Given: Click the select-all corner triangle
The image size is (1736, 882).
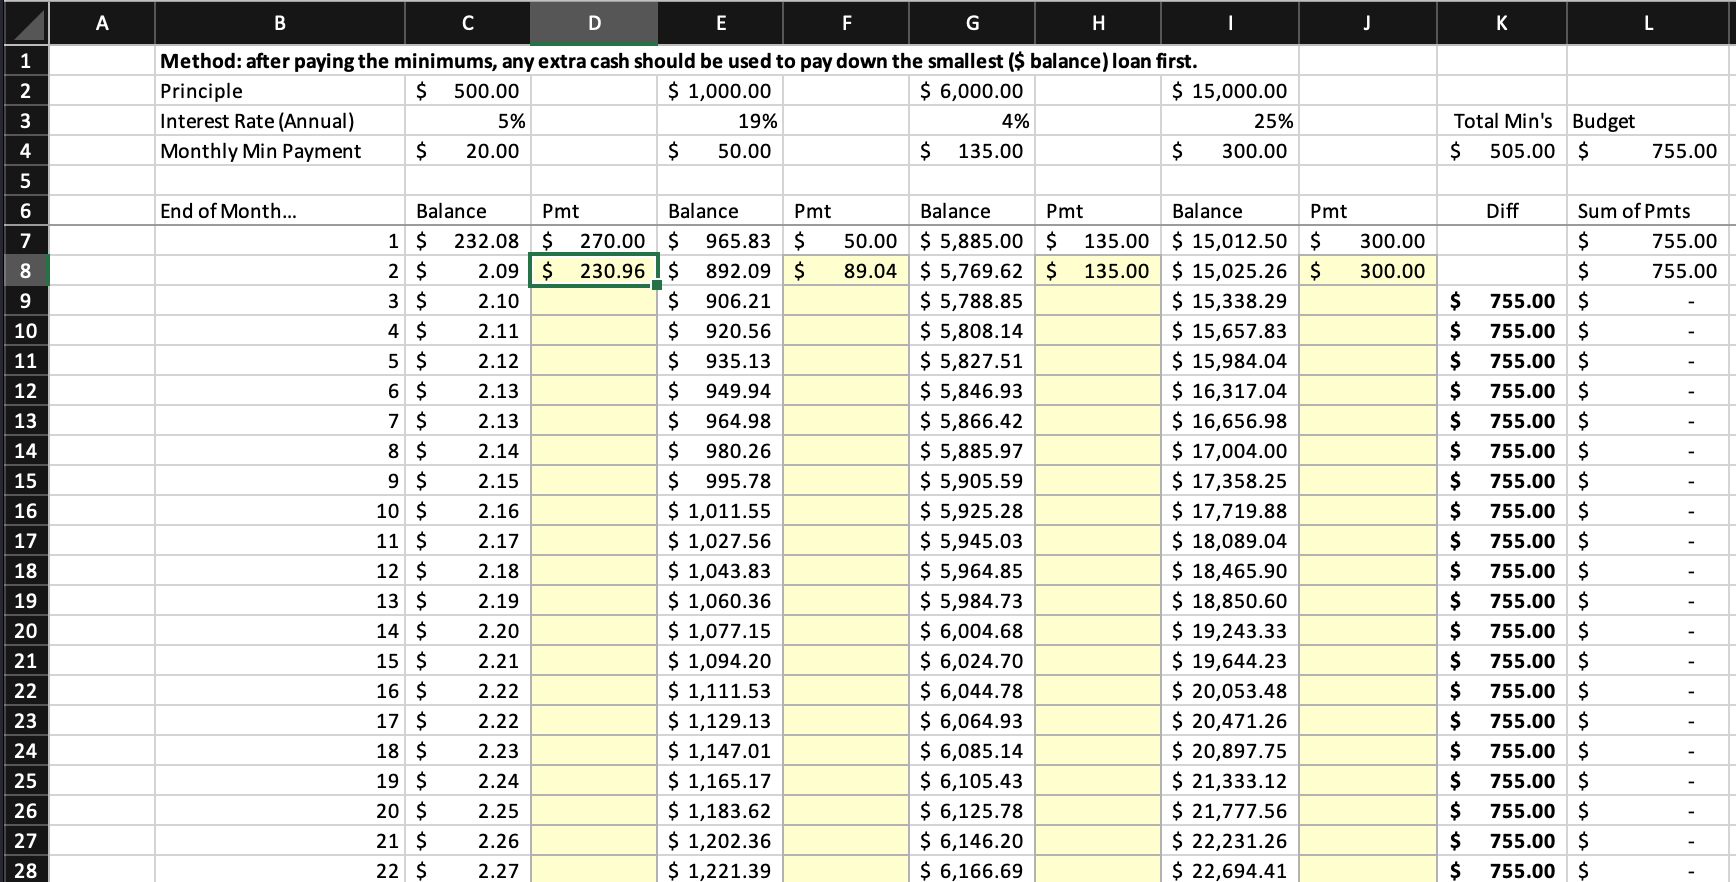Looking at the screenshot, I should point(25,23).
